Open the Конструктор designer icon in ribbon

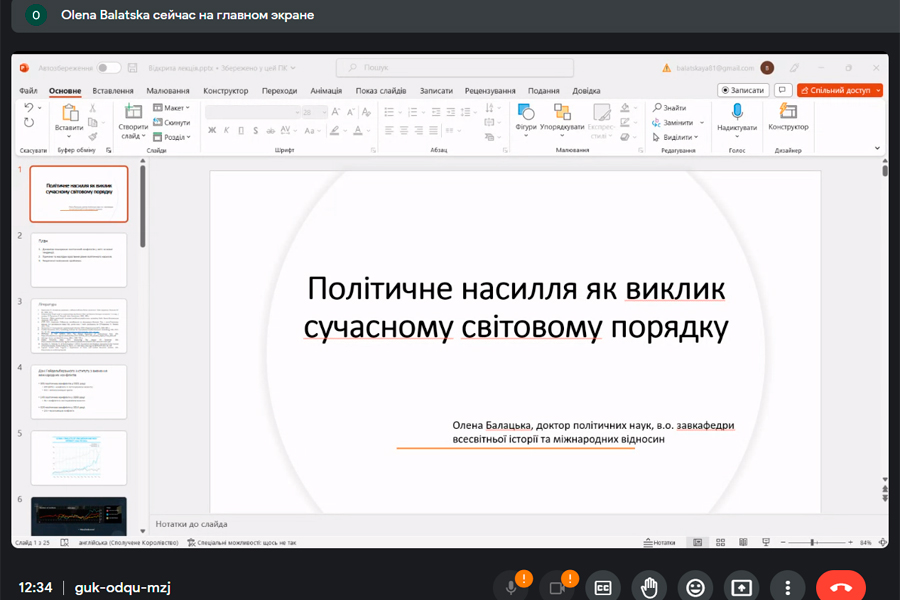click(x=788, y=112)
